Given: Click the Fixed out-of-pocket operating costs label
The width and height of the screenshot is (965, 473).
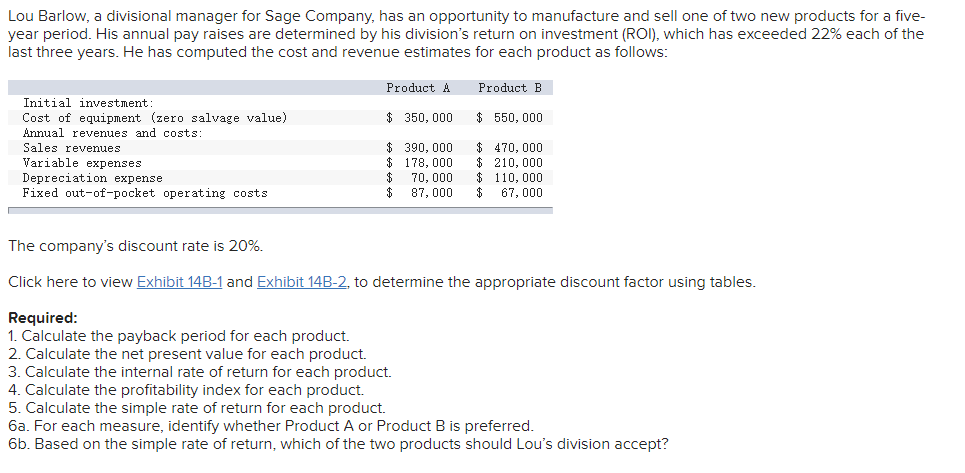Looking at the screenshot, I should (x=145, y=193).
